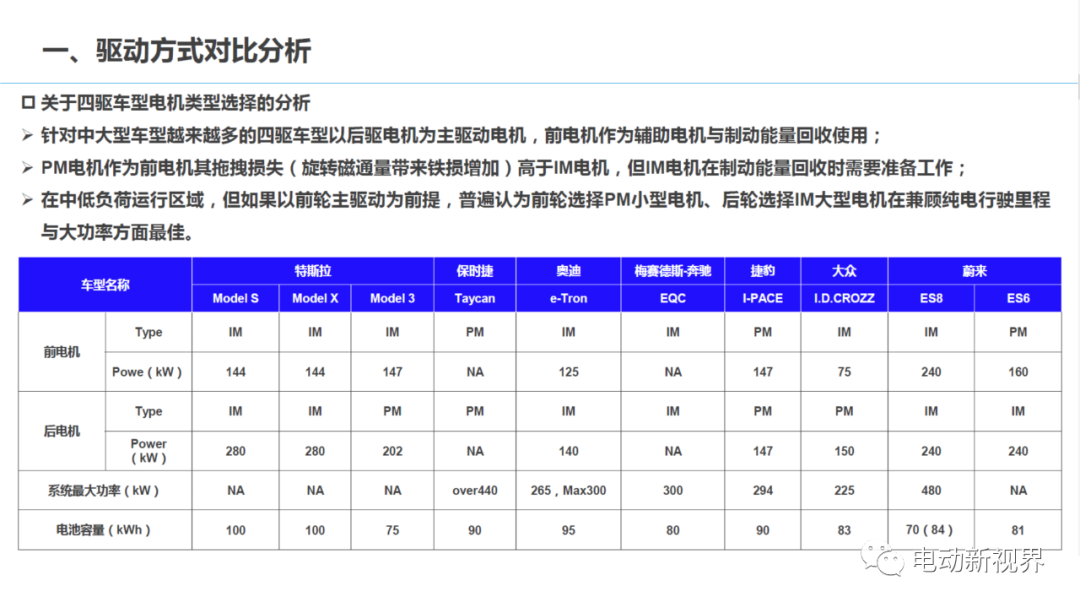Click the 后电机 row label

click(x=62, y=431)
